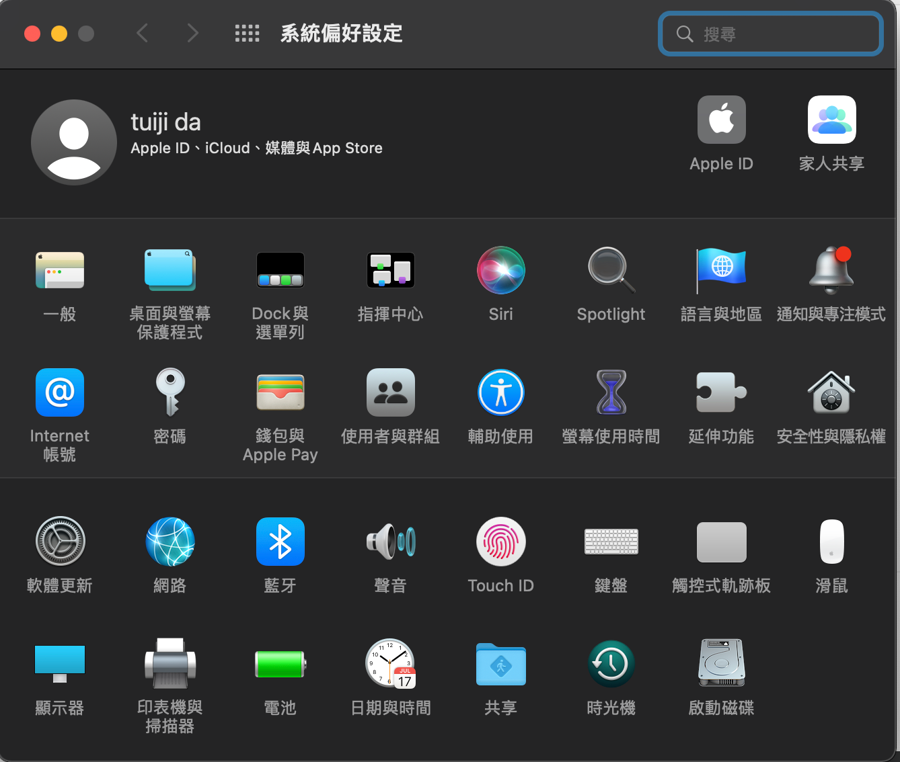Click the back navigation arrow
The height and width of the screenshot is (762, 900).
143,34
